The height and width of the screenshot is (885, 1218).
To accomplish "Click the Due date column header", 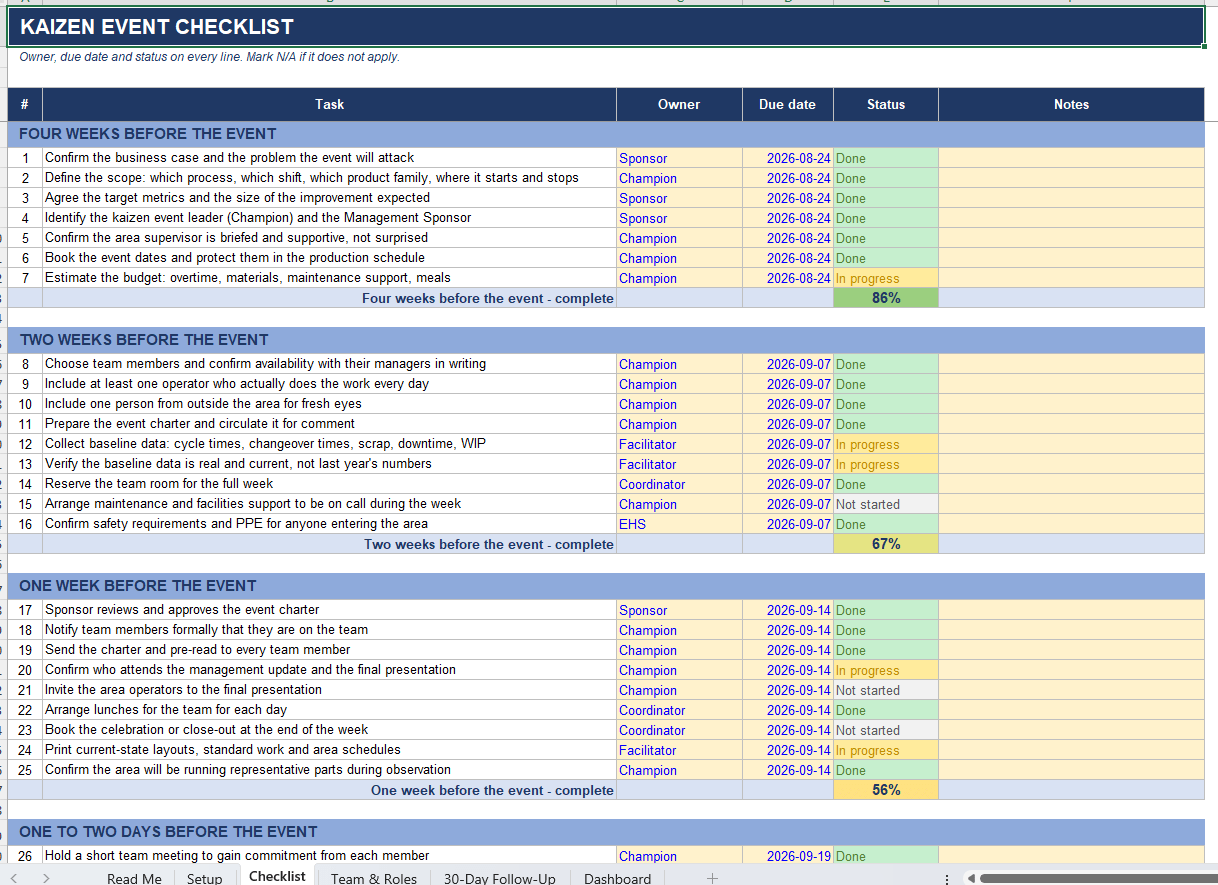I will pos(787,104).
